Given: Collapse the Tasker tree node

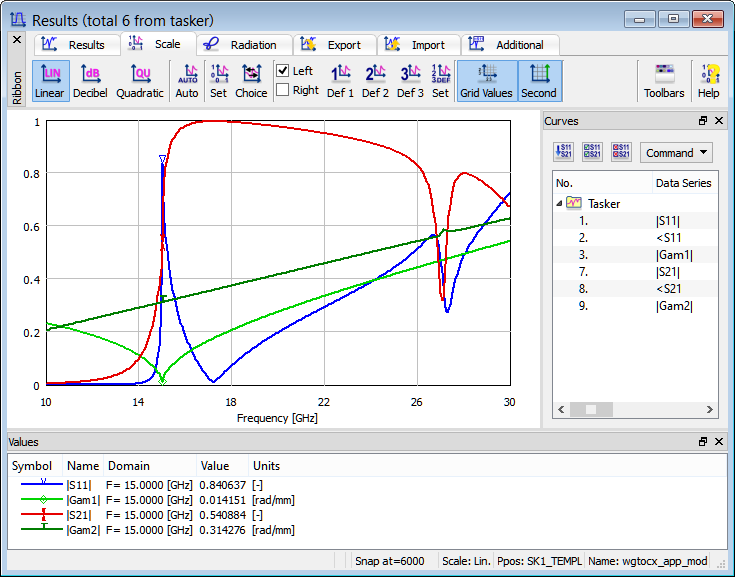Looking at the screenshot, I should [559, 203].
